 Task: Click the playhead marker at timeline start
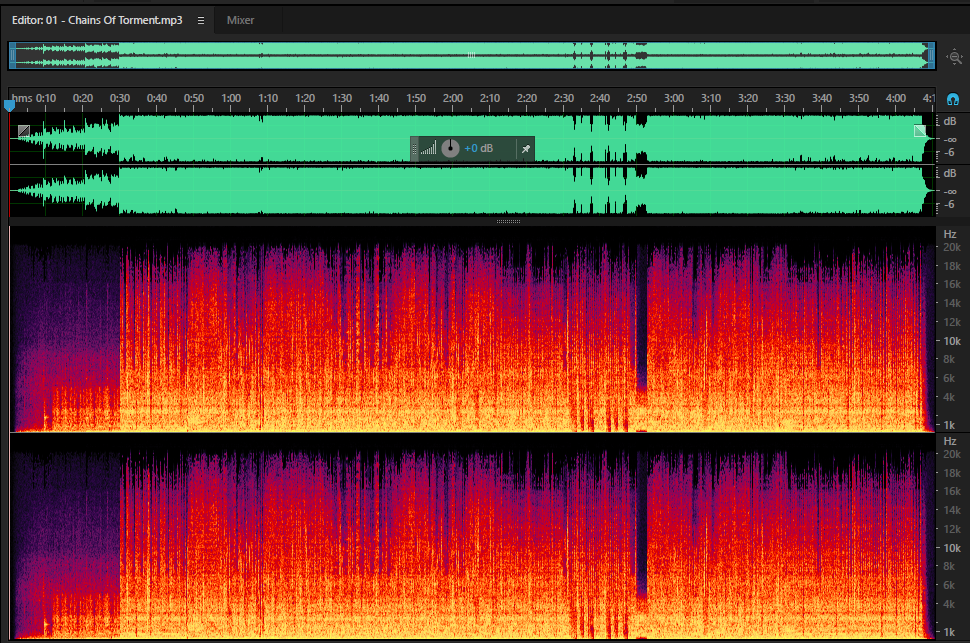point(9,105)
